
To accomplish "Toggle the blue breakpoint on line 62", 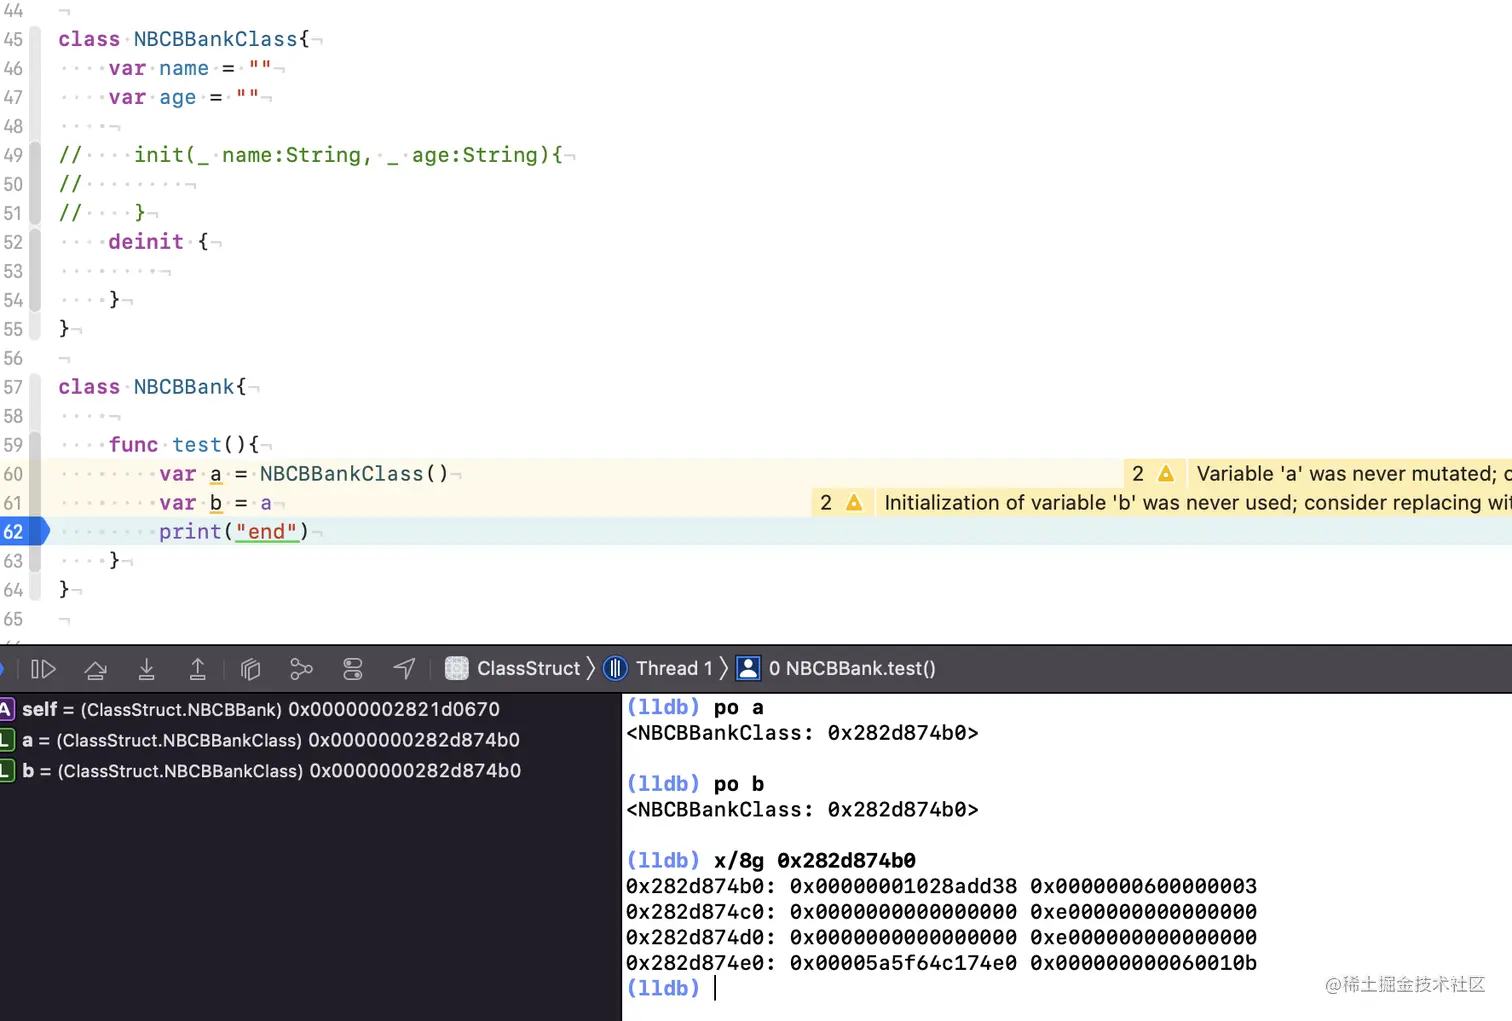I will point(22,532).
